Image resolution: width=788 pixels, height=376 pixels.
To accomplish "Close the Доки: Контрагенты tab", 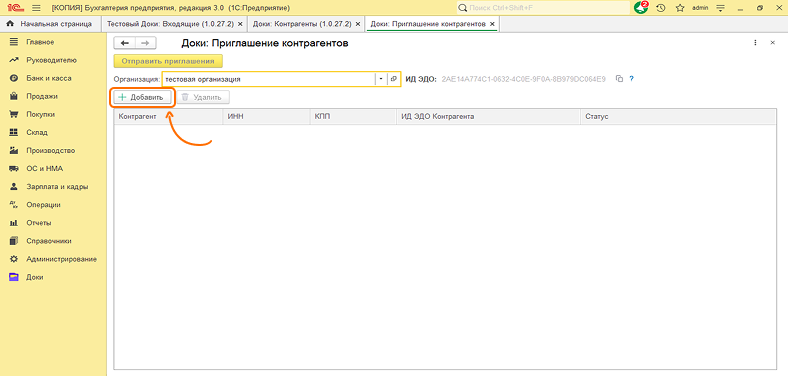I will tap(358, 24).
